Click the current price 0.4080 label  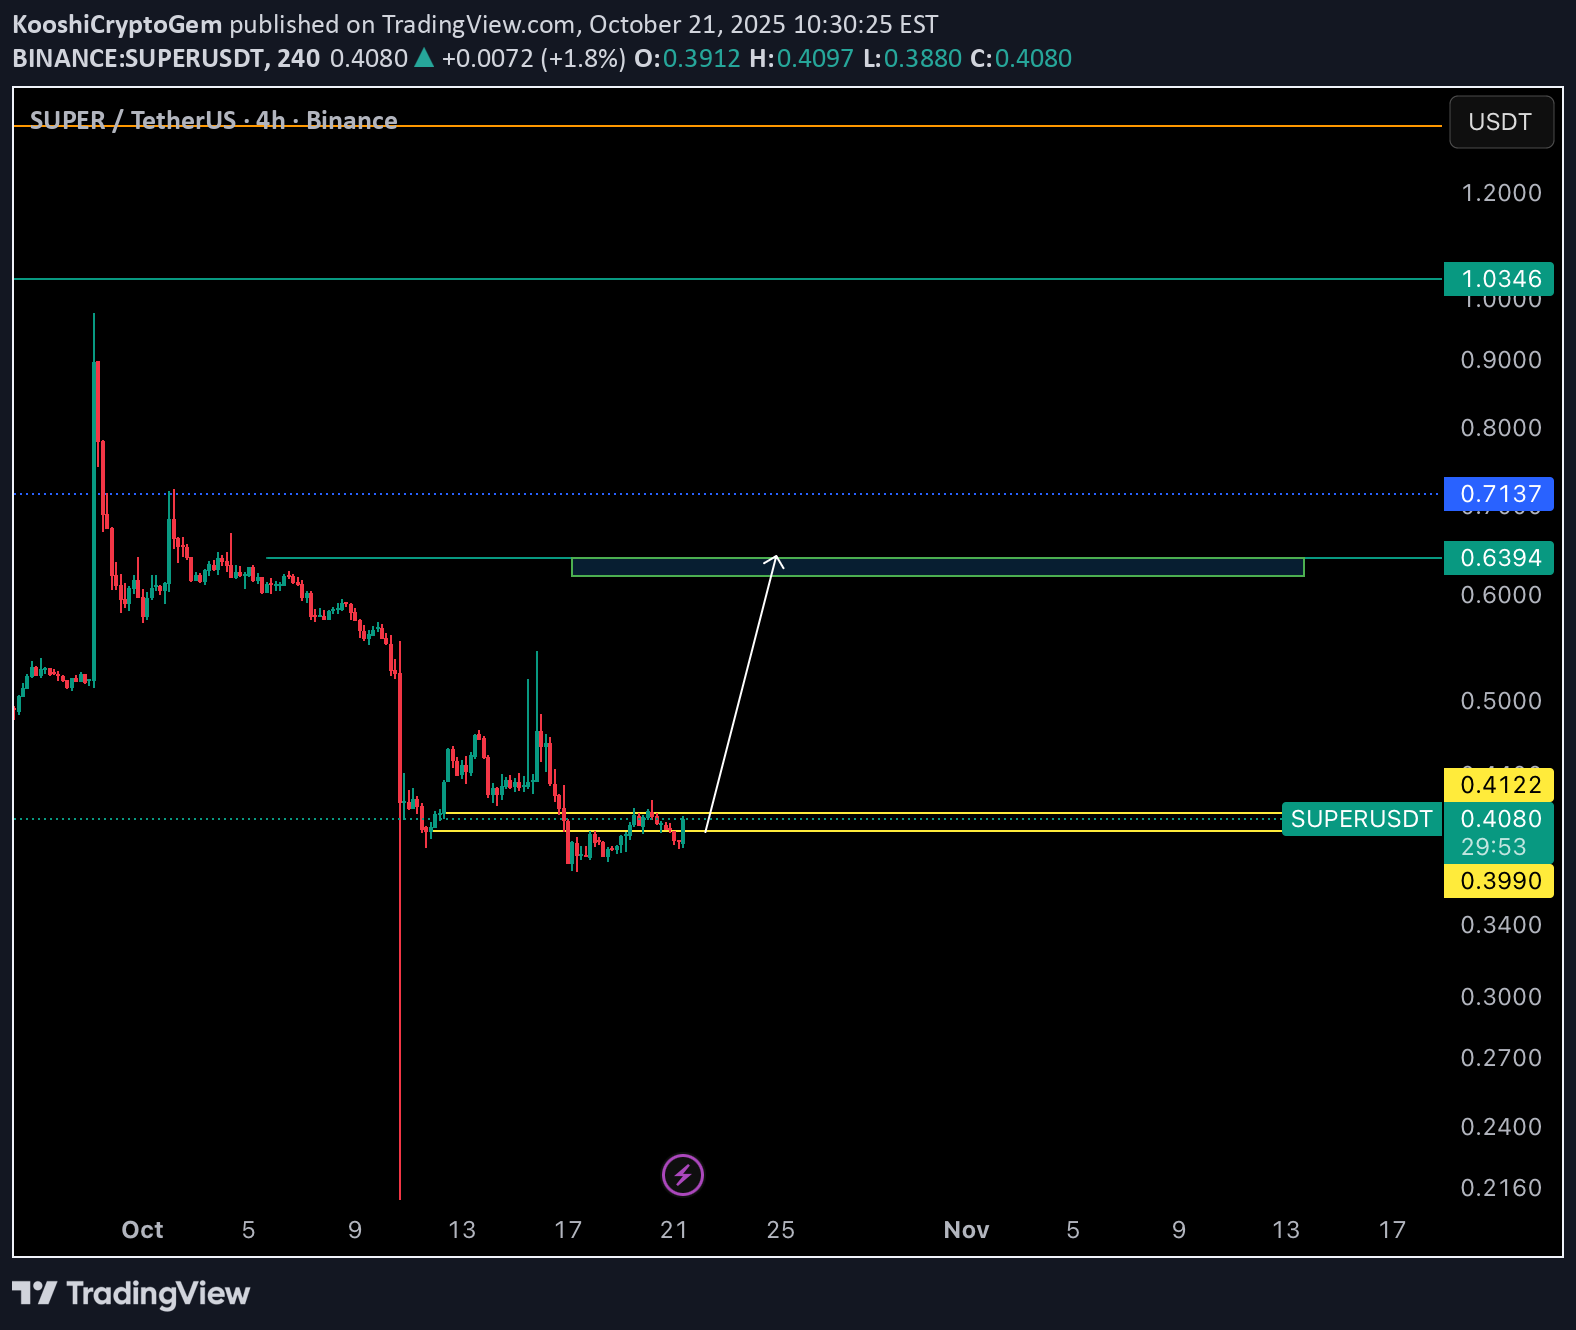tap(1500, 819)
